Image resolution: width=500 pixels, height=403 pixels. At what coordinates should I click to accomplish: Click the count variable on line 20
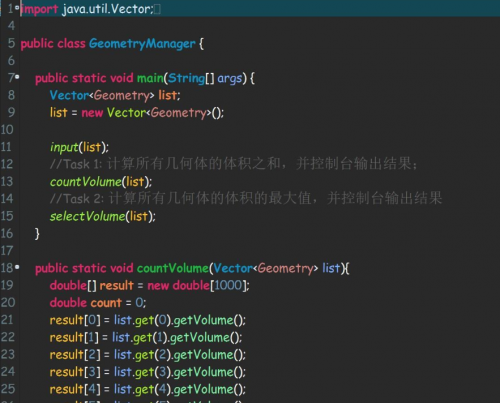click(x=106, y=303)
